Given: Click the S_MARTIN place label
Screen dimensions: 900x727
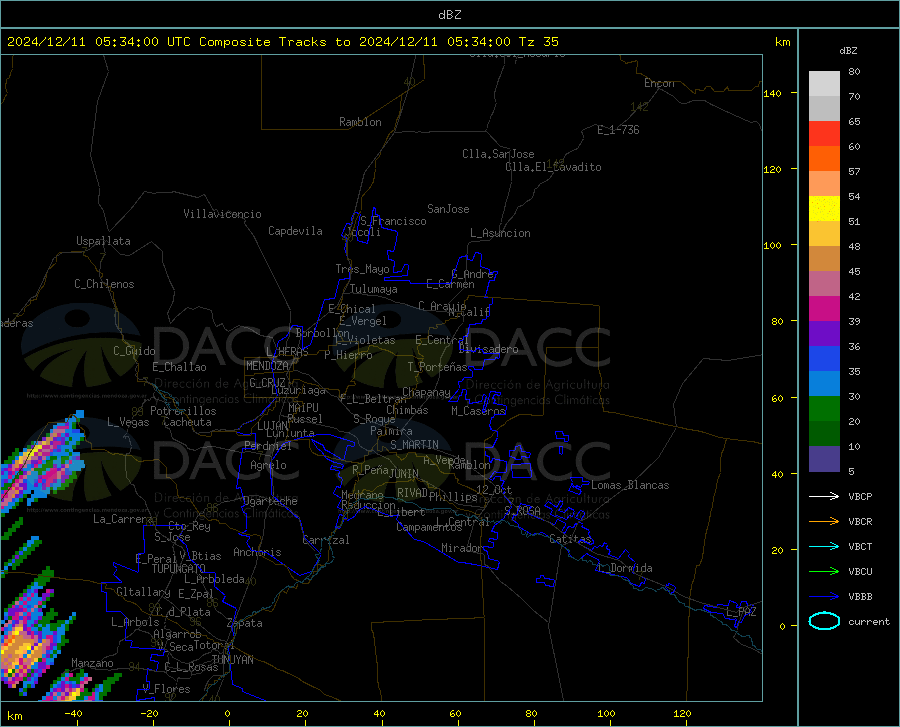Looking at the screenshot, I should [x=414, y=445].
